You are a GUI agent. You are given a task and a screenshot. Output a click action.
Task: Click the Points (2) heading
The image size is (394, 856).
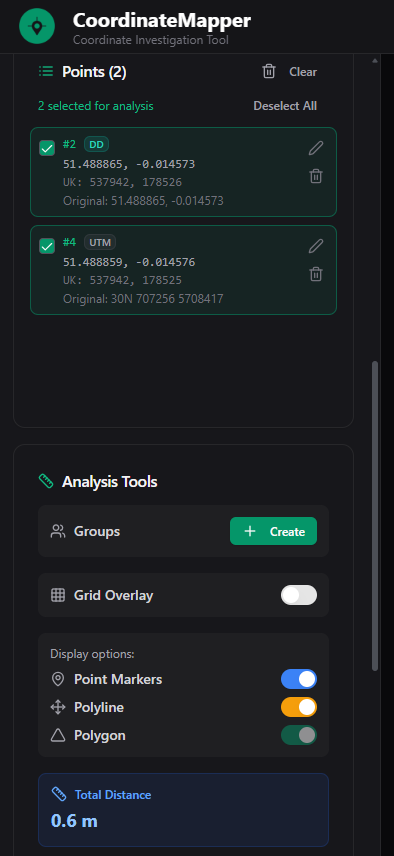tap(94, 72)
